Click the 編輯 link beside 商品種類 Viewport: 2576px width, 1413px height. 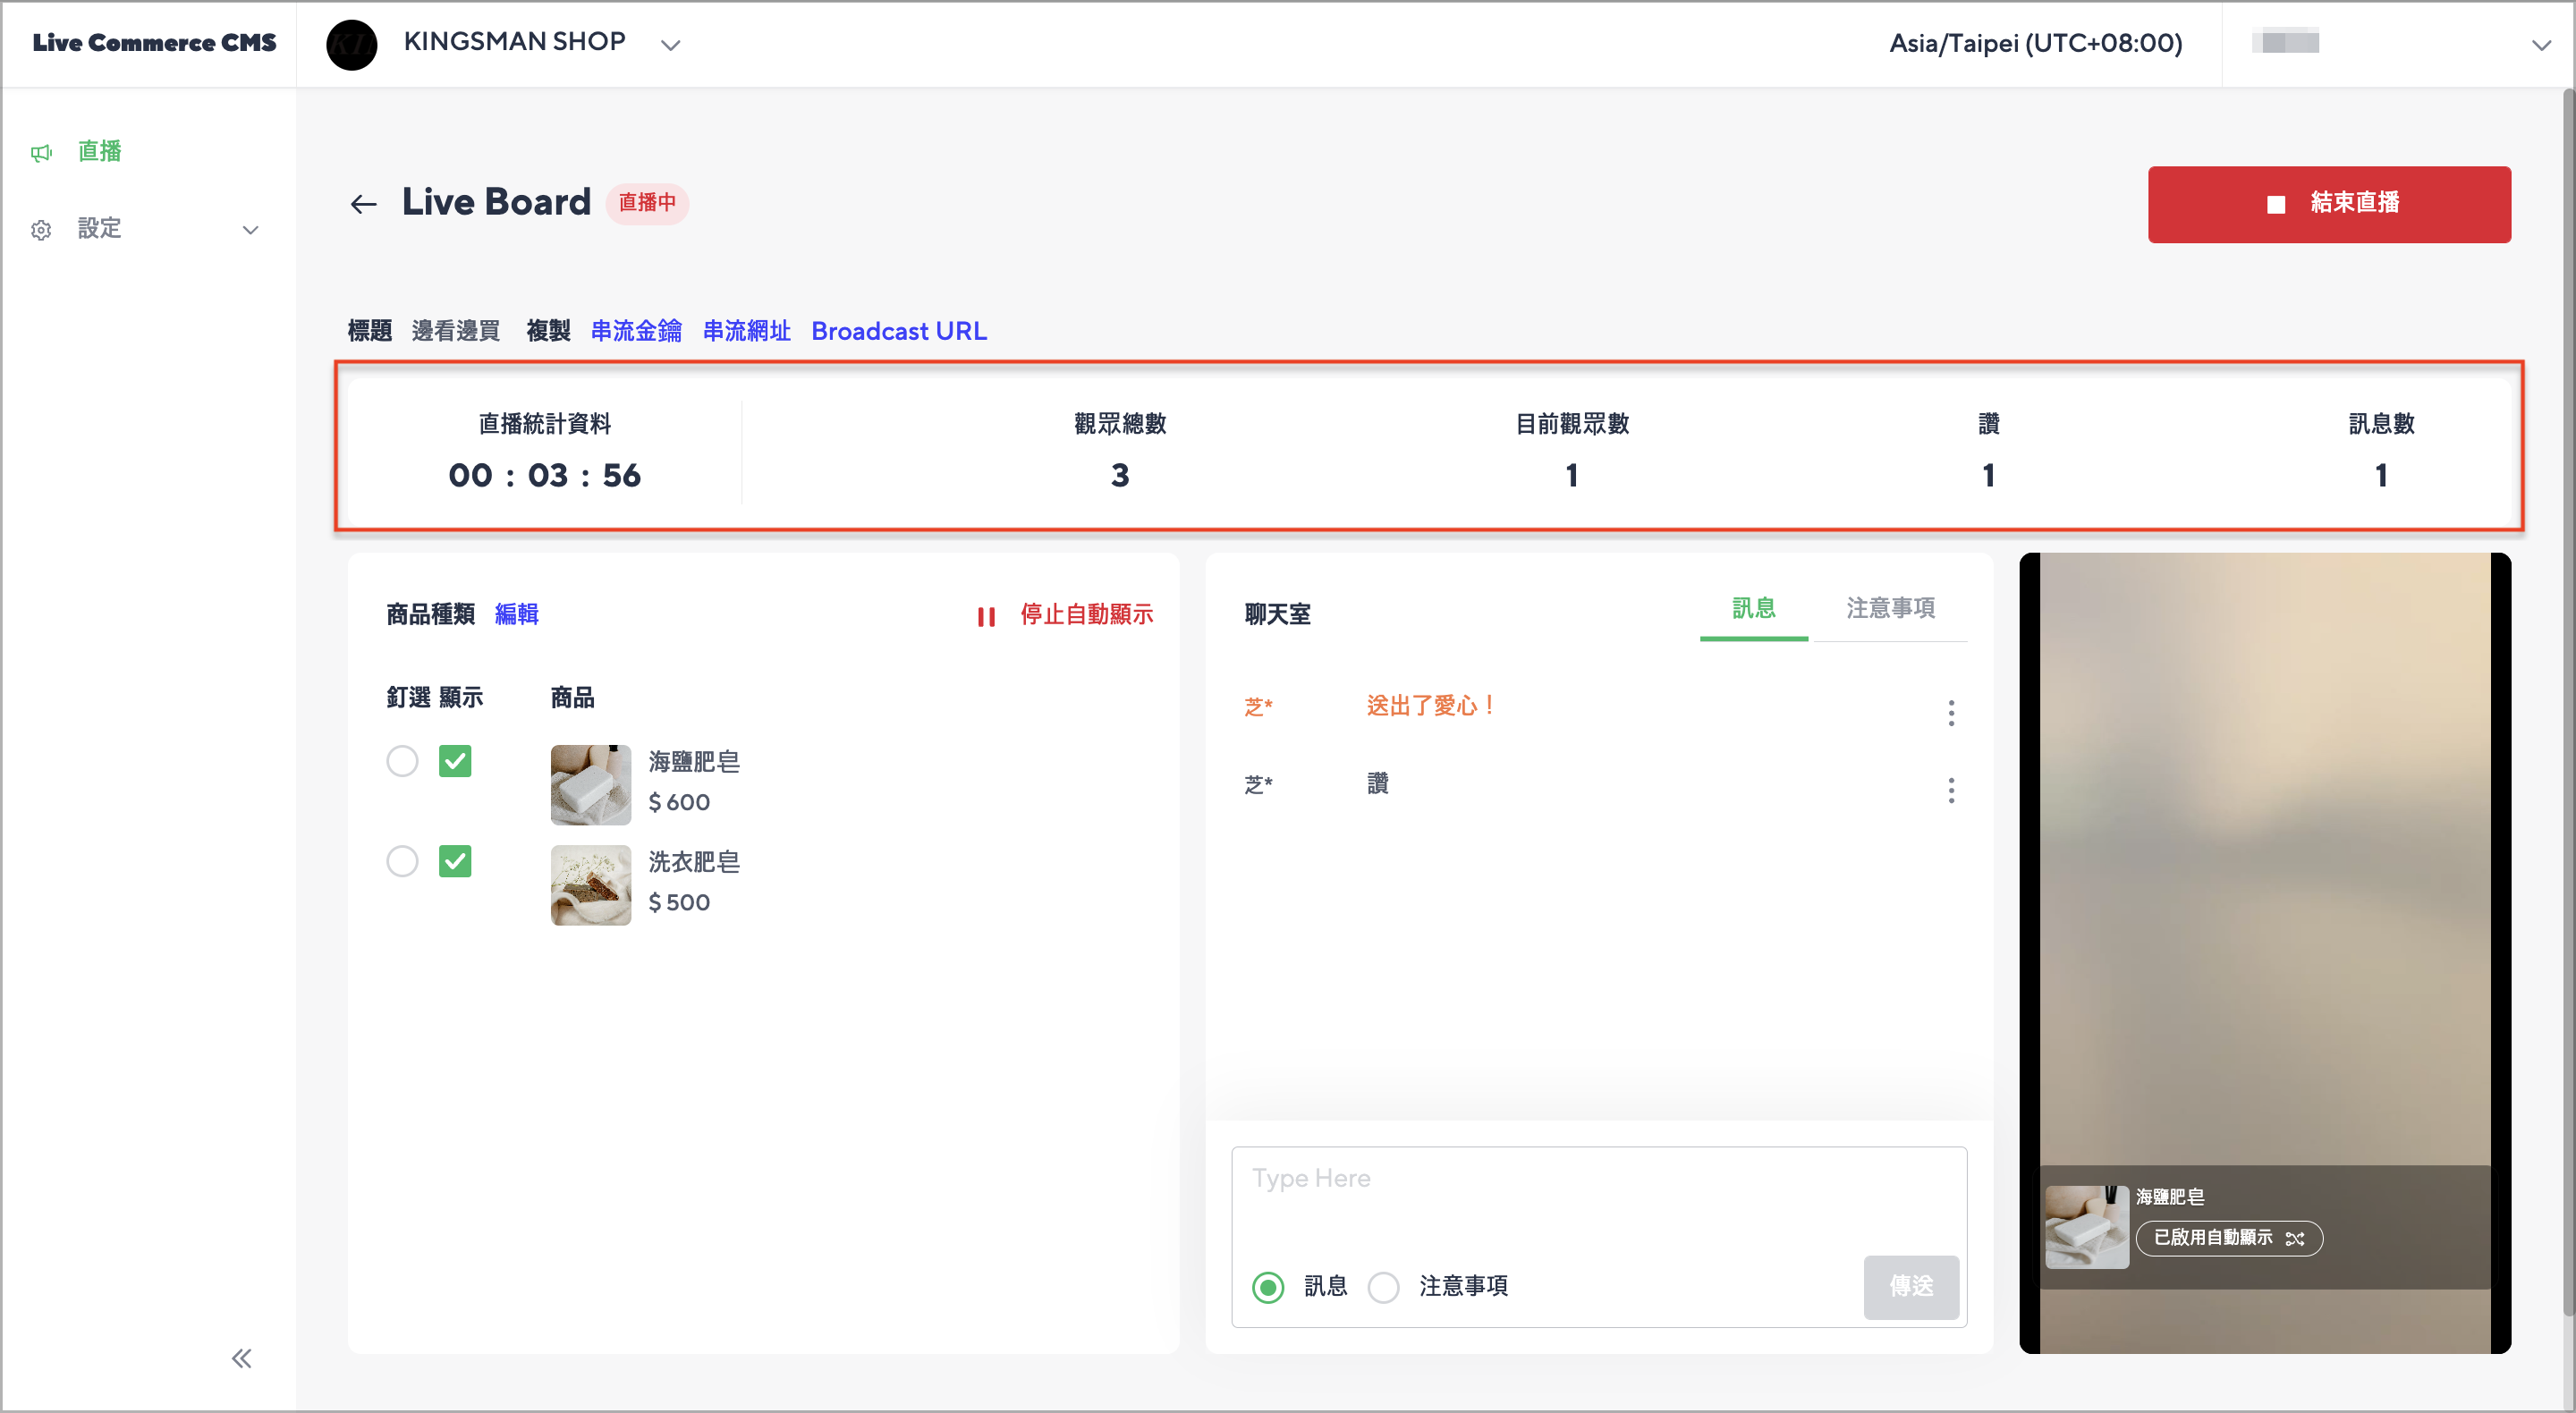pyautogui.click(x=516, y=614)
